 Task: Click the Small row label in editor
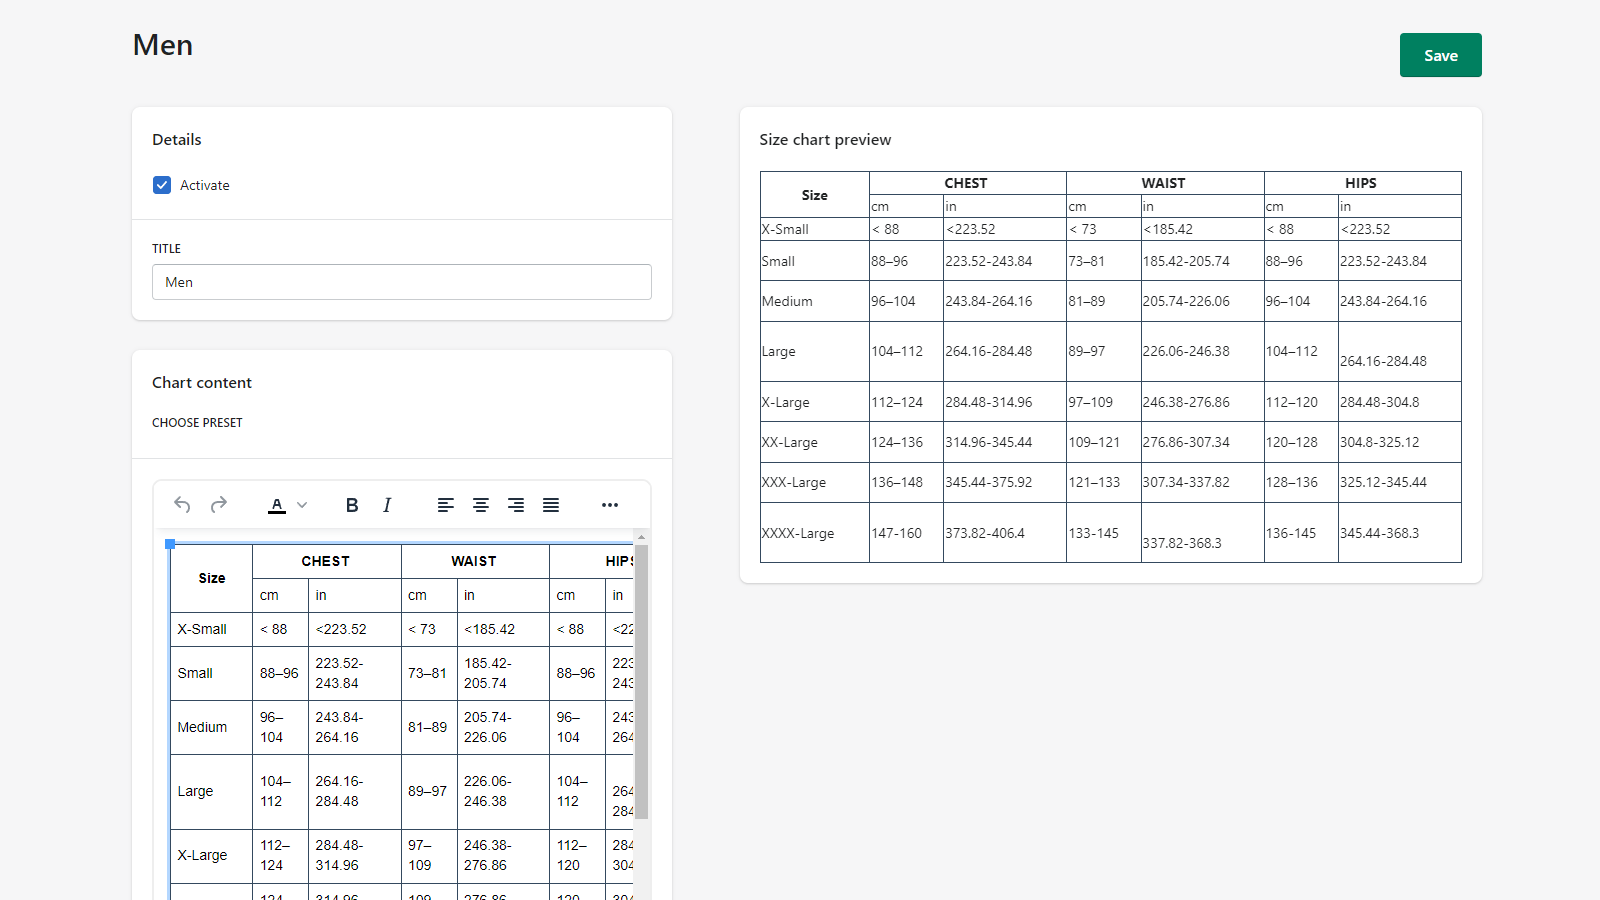[195, 673]
